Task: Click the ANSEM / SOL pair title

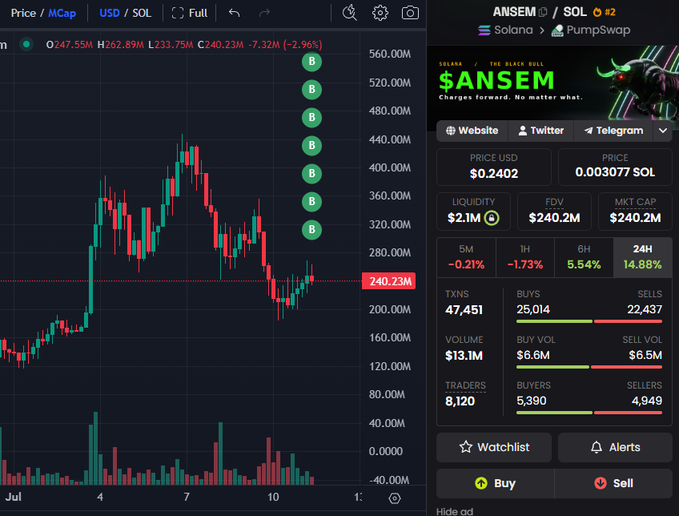Action: (540, 12)
